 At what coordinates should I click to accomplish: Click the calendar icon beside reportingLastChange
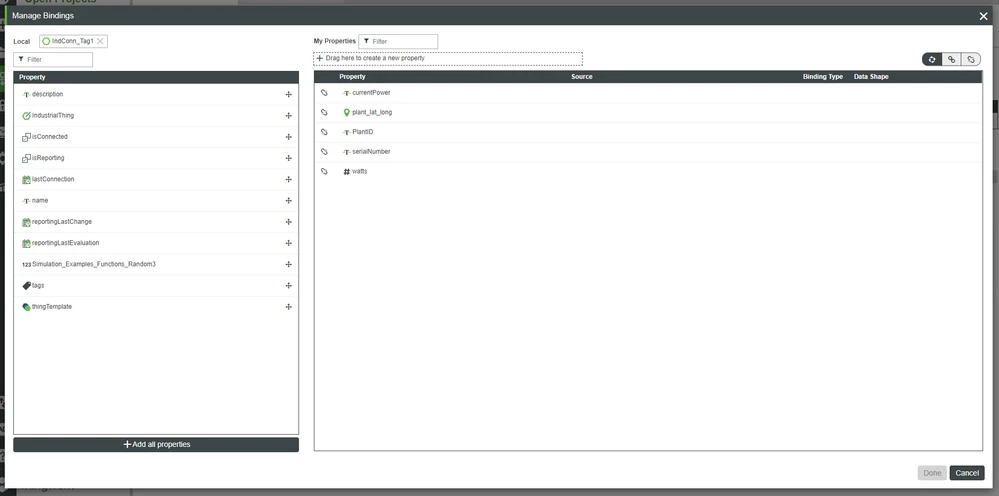[26, 222]
